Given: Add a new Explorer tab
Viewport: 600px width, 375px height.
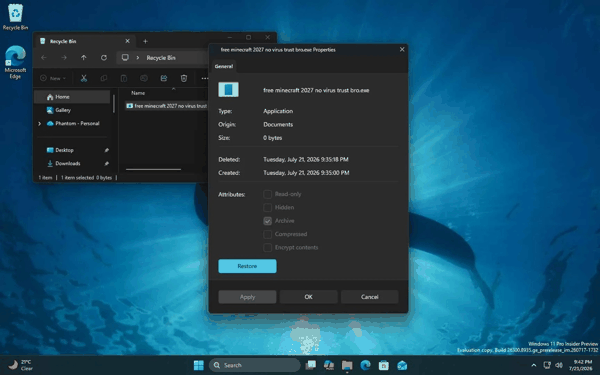Looking at the screenshot, I should 145,41.
